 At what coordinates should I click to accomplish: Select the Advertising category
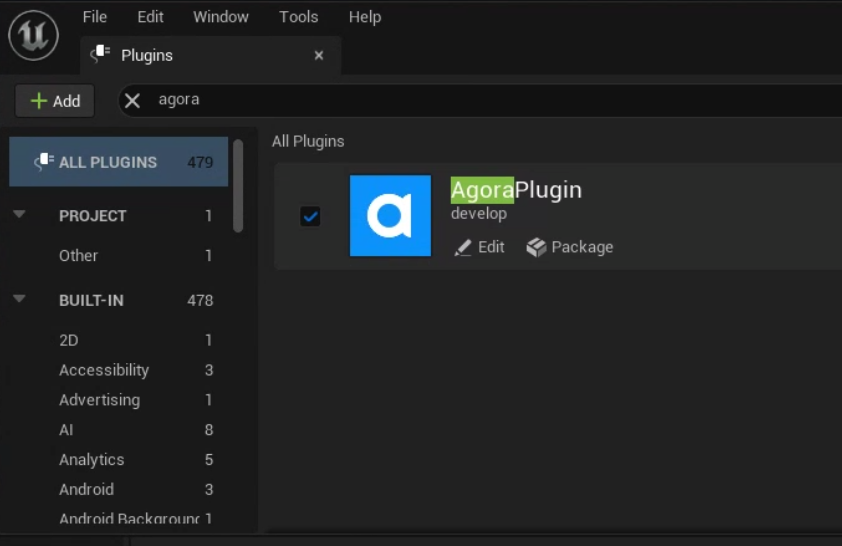tap(119, 400)
